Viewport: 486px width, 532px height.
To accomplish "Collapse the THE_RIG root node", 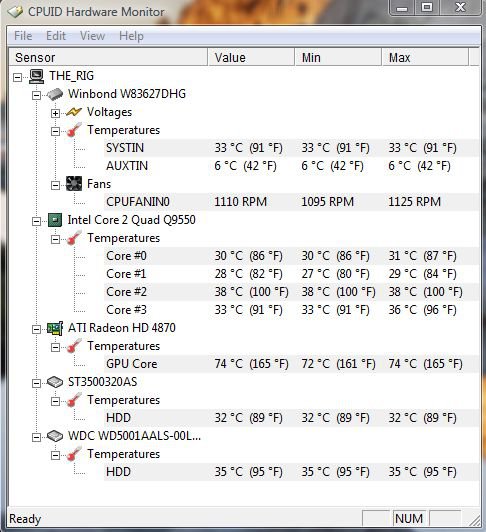I will coord(17,78).
